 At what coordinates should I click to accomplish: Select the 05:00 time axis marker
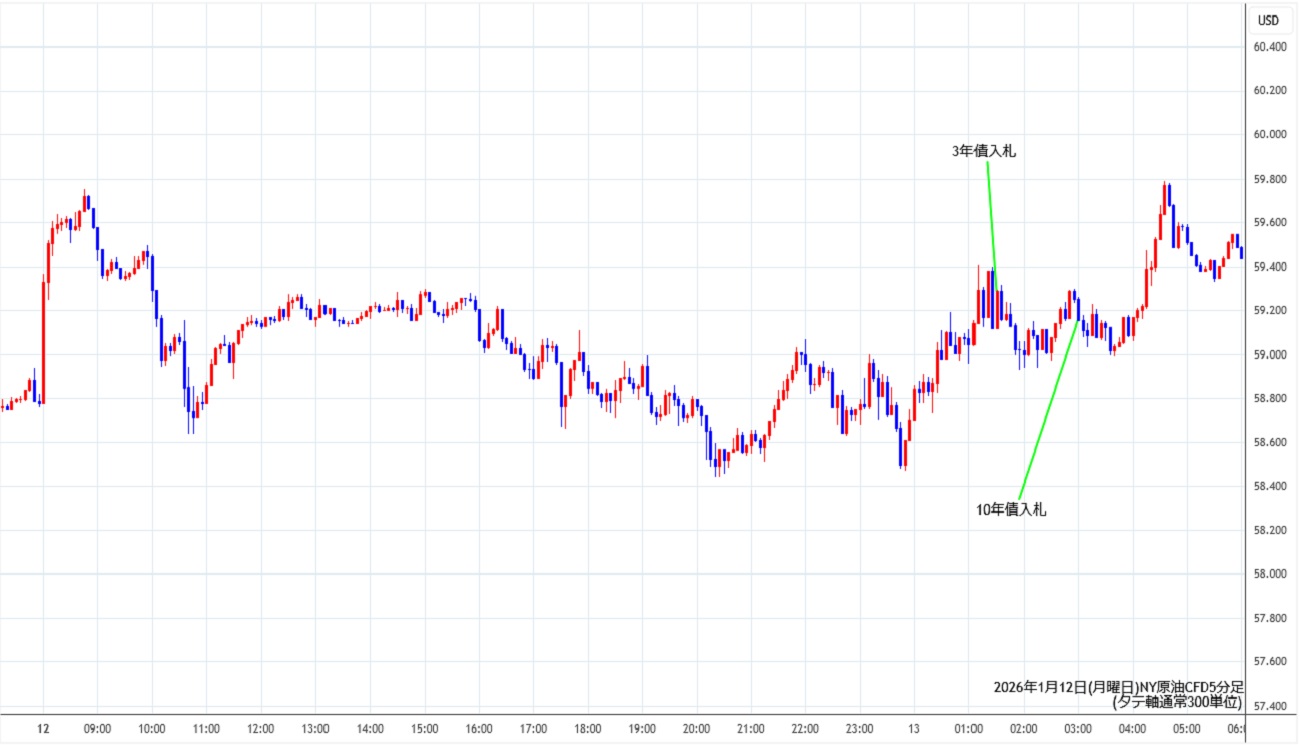[x=1186, y=729]
